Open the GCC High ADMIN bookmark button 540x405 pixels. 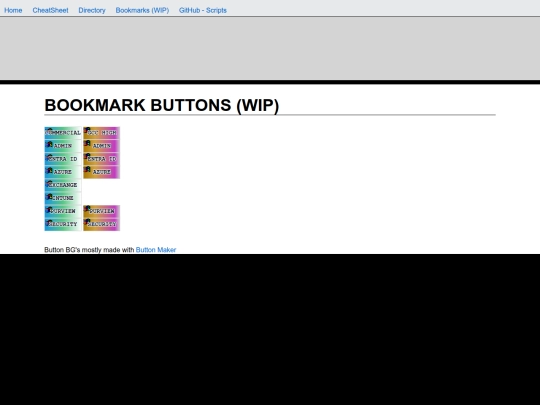(101, 146)
